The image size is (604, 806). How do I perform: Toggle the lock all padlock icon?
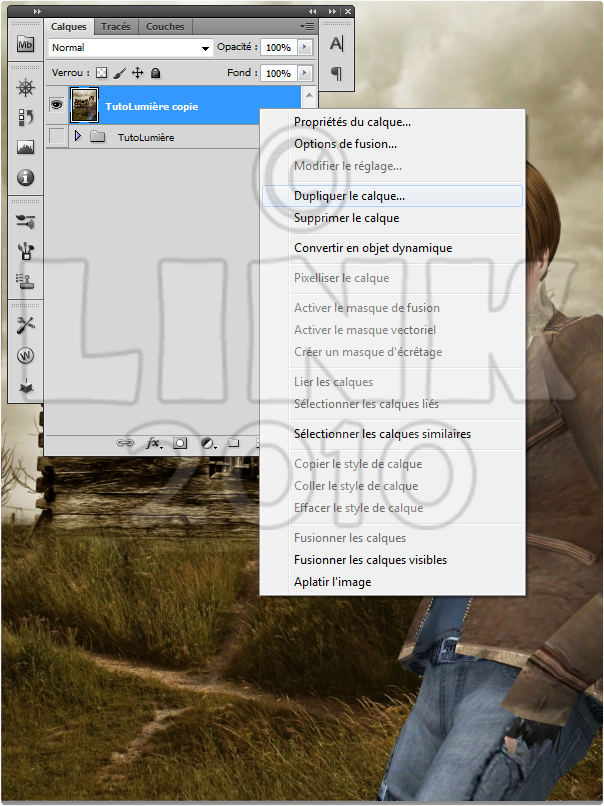(x=156, y=73)
